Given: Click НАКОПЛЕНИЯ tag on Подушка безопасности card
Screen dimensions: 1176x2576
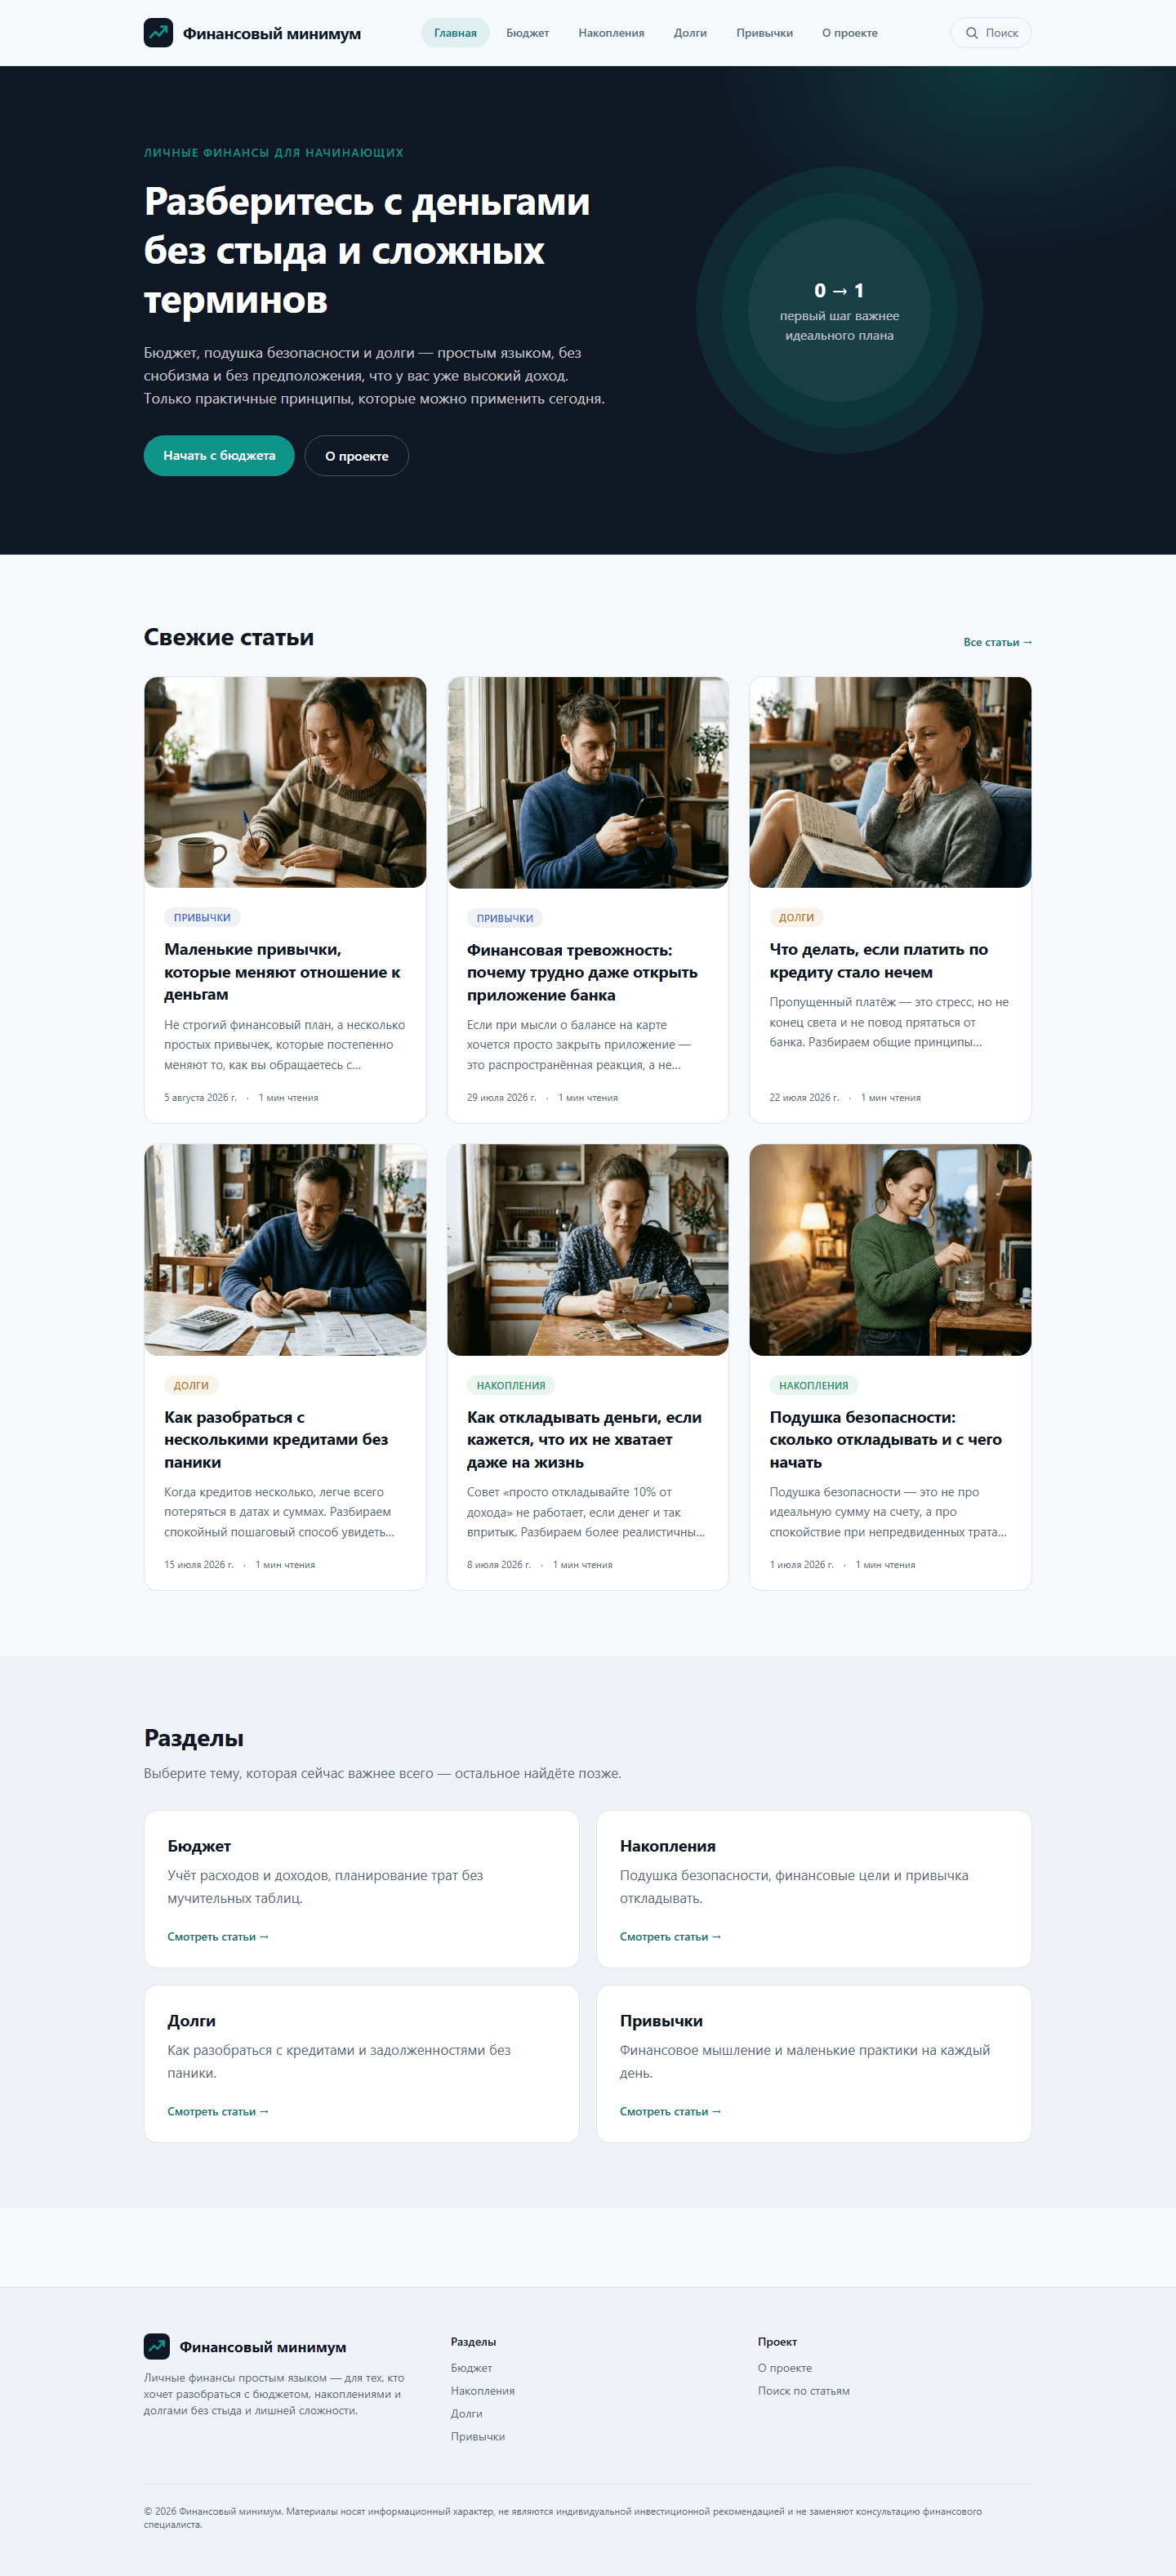Looking at the screenshot, I should [813, 1385].
